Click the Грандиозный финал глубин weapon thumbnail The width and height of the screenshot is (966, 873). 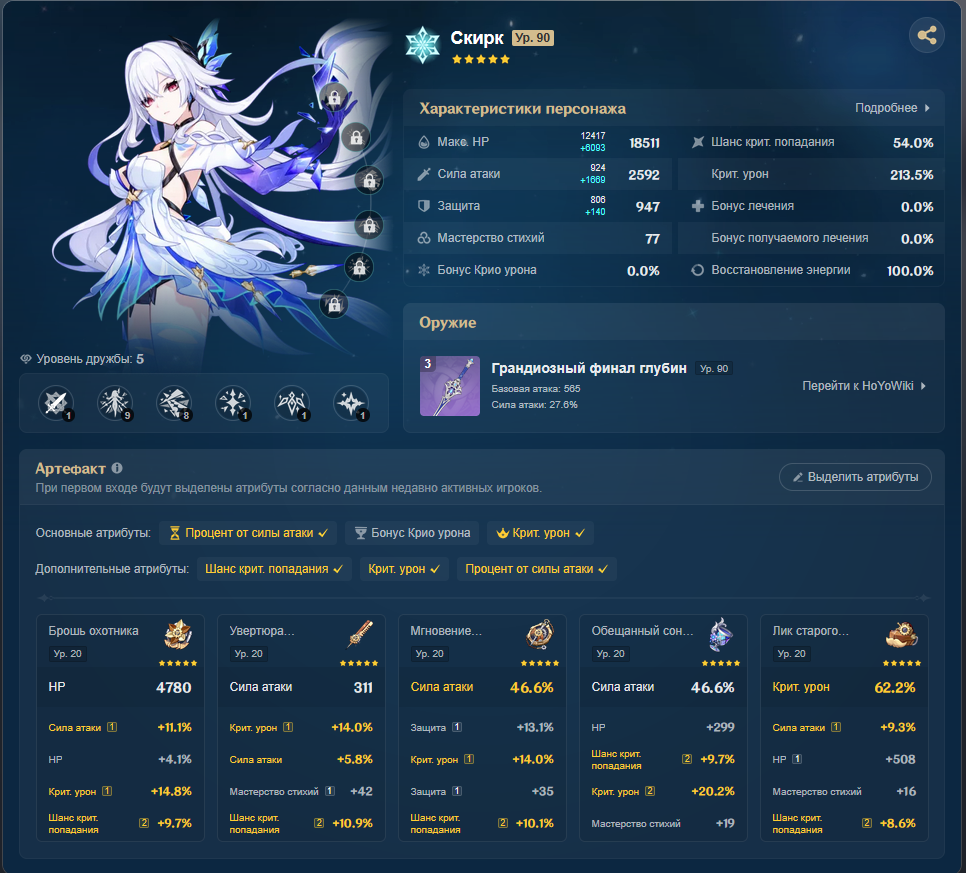click(x=450, y=386)
